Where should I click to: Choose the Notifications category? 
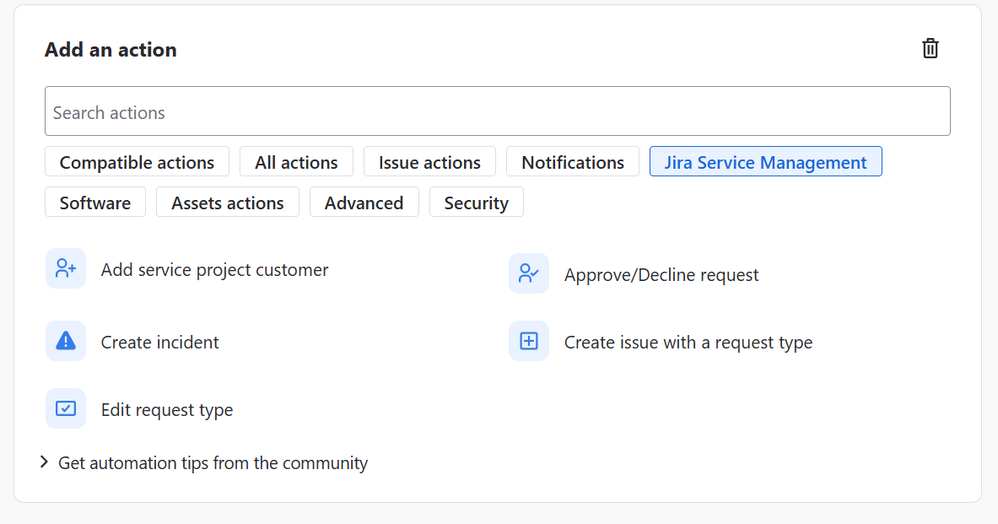pos(573,162)
